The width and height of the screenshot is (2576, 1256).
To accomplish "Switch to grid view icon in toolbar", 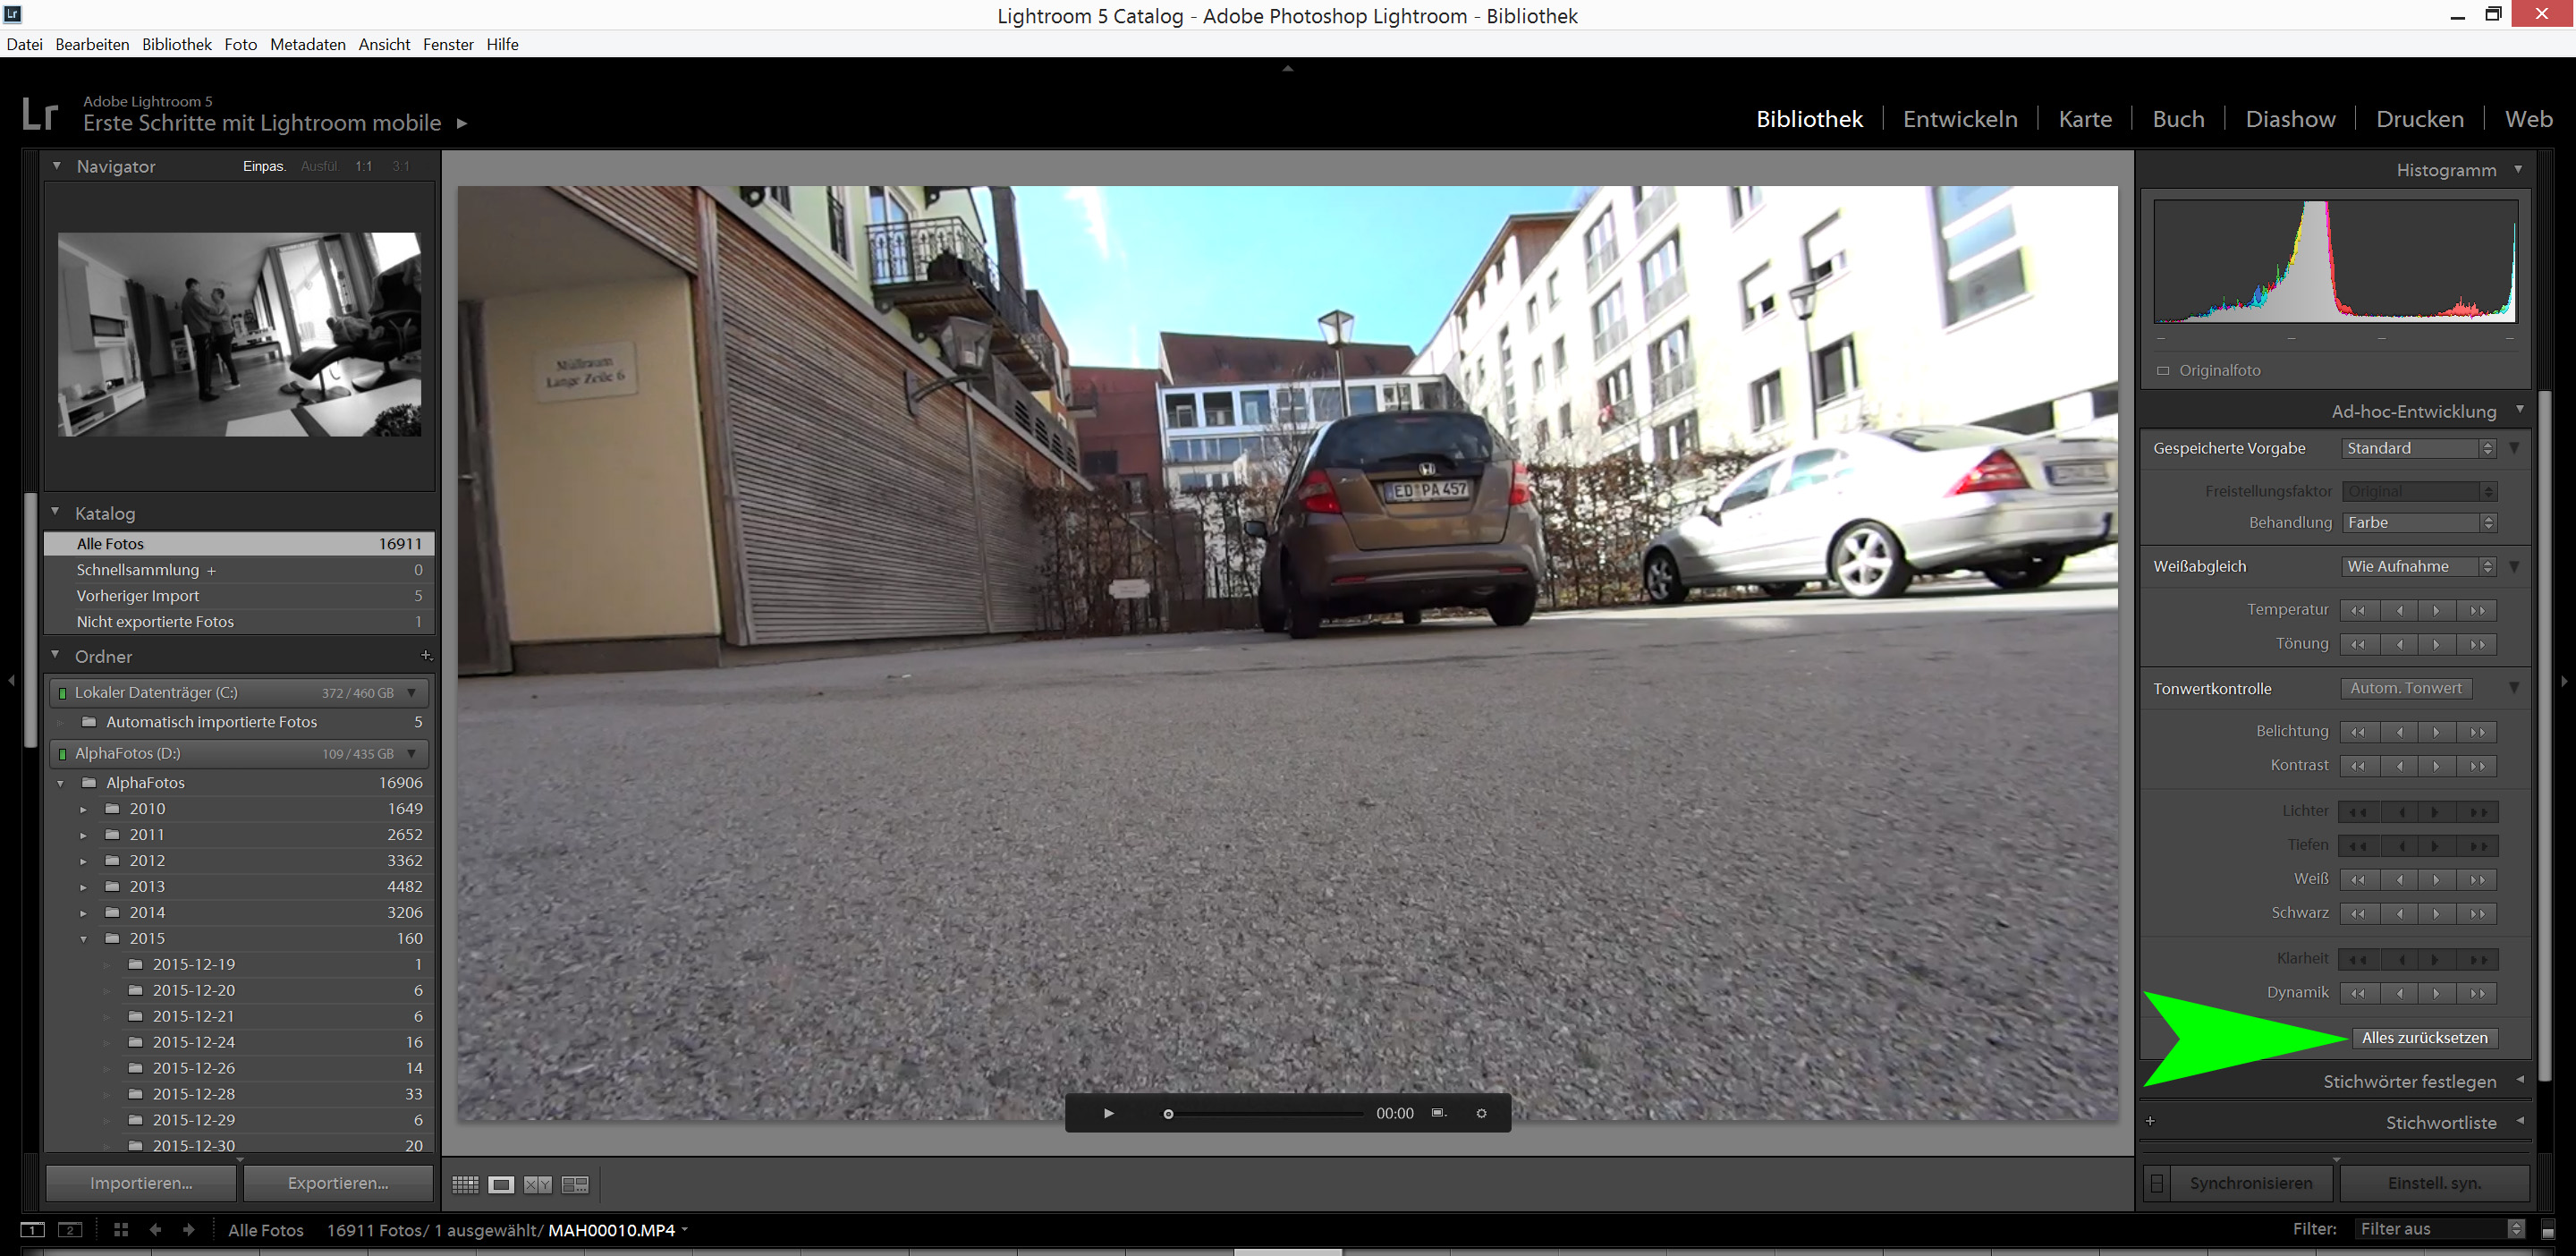I will (x=465, y=1184).
